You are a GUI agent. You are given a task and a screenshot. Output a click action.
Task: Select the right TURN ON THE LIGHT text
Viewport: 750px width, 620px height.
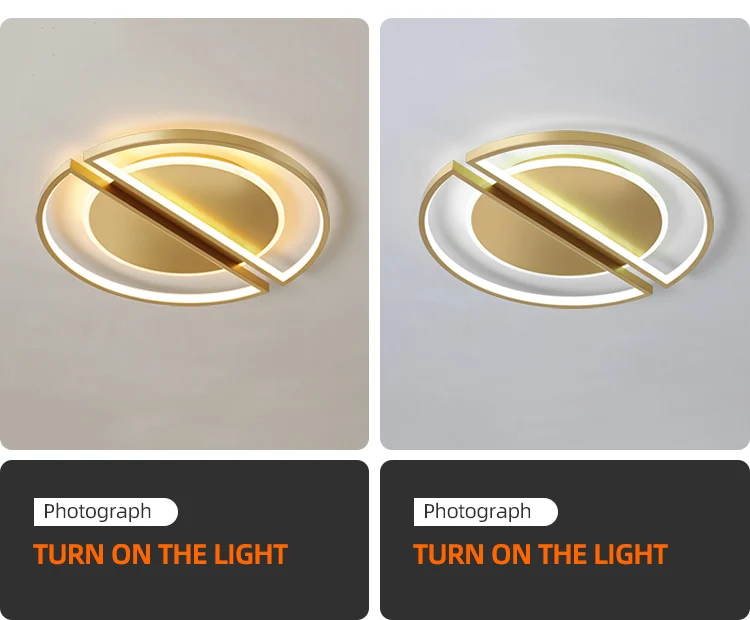(x=540, y=554)
